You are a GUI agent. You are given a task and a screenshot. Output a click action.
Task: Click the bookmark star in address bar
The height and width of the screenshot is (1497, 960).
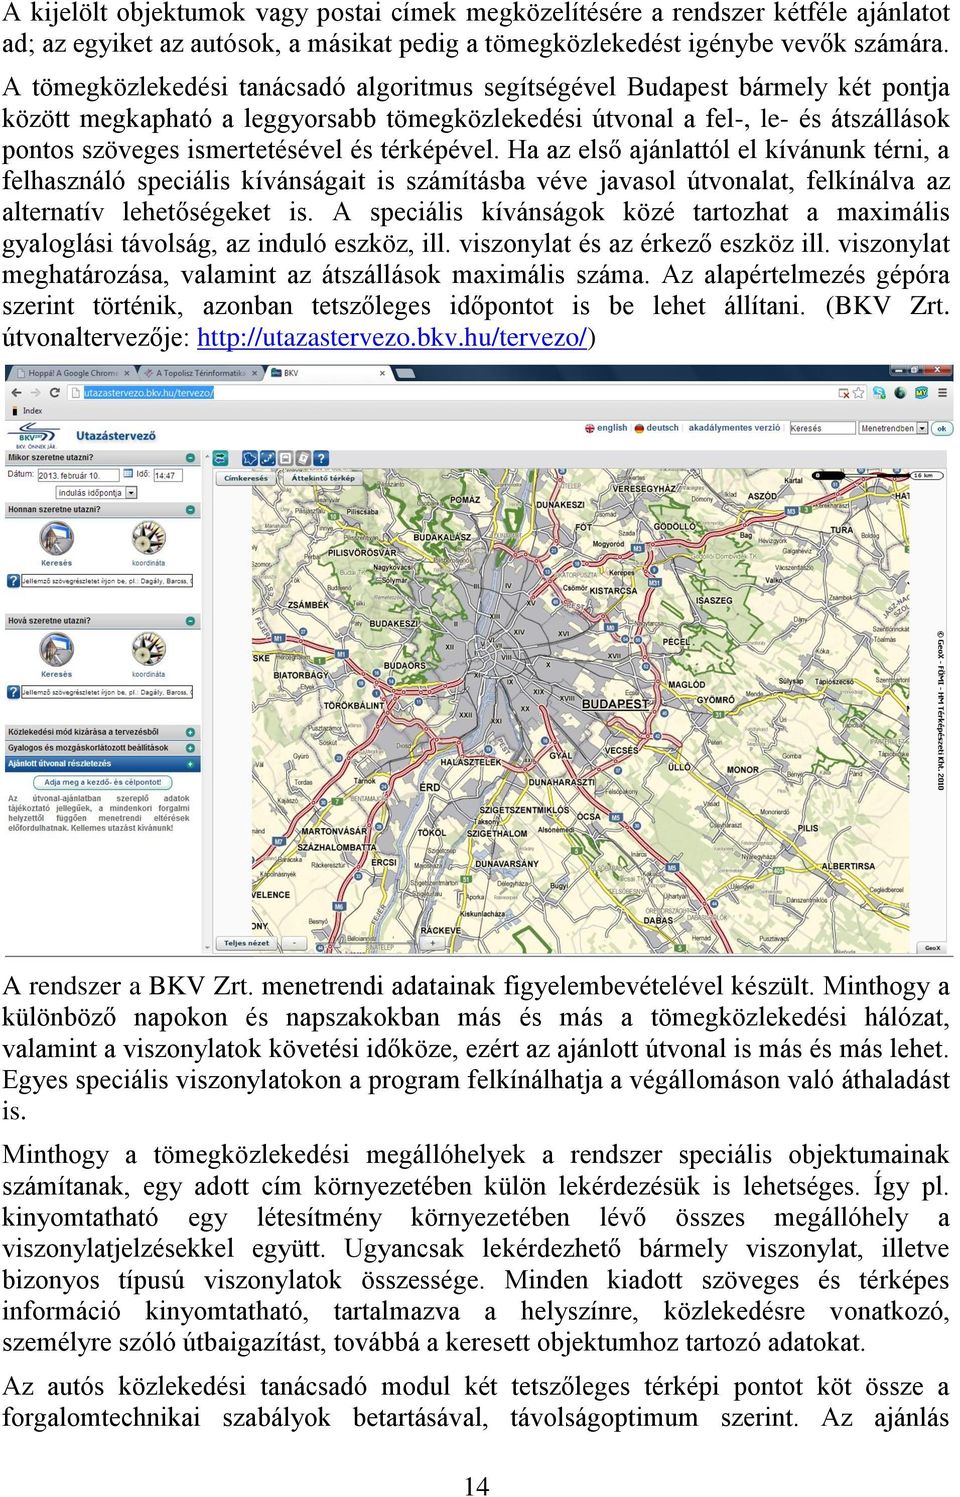[x=858, y=393]
